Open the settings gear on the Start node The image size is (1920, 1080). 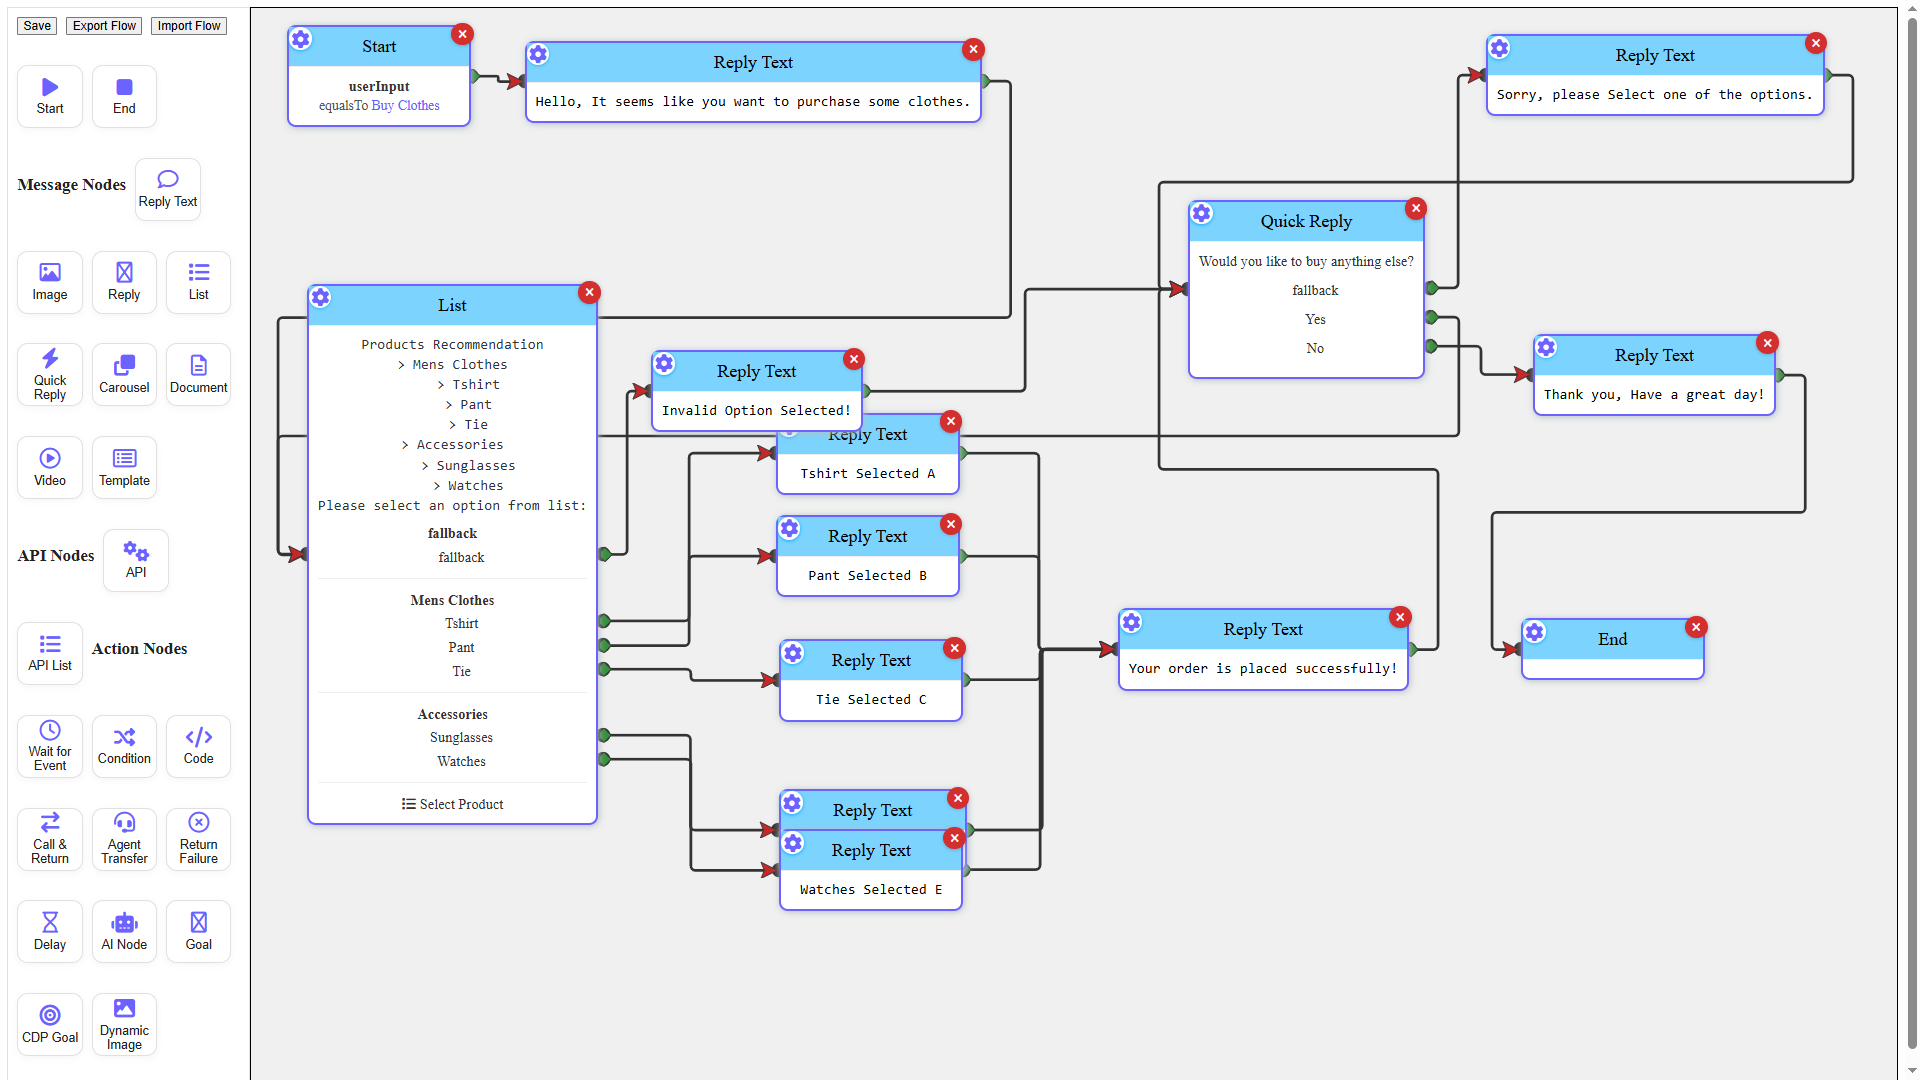(x=301, y=38)
